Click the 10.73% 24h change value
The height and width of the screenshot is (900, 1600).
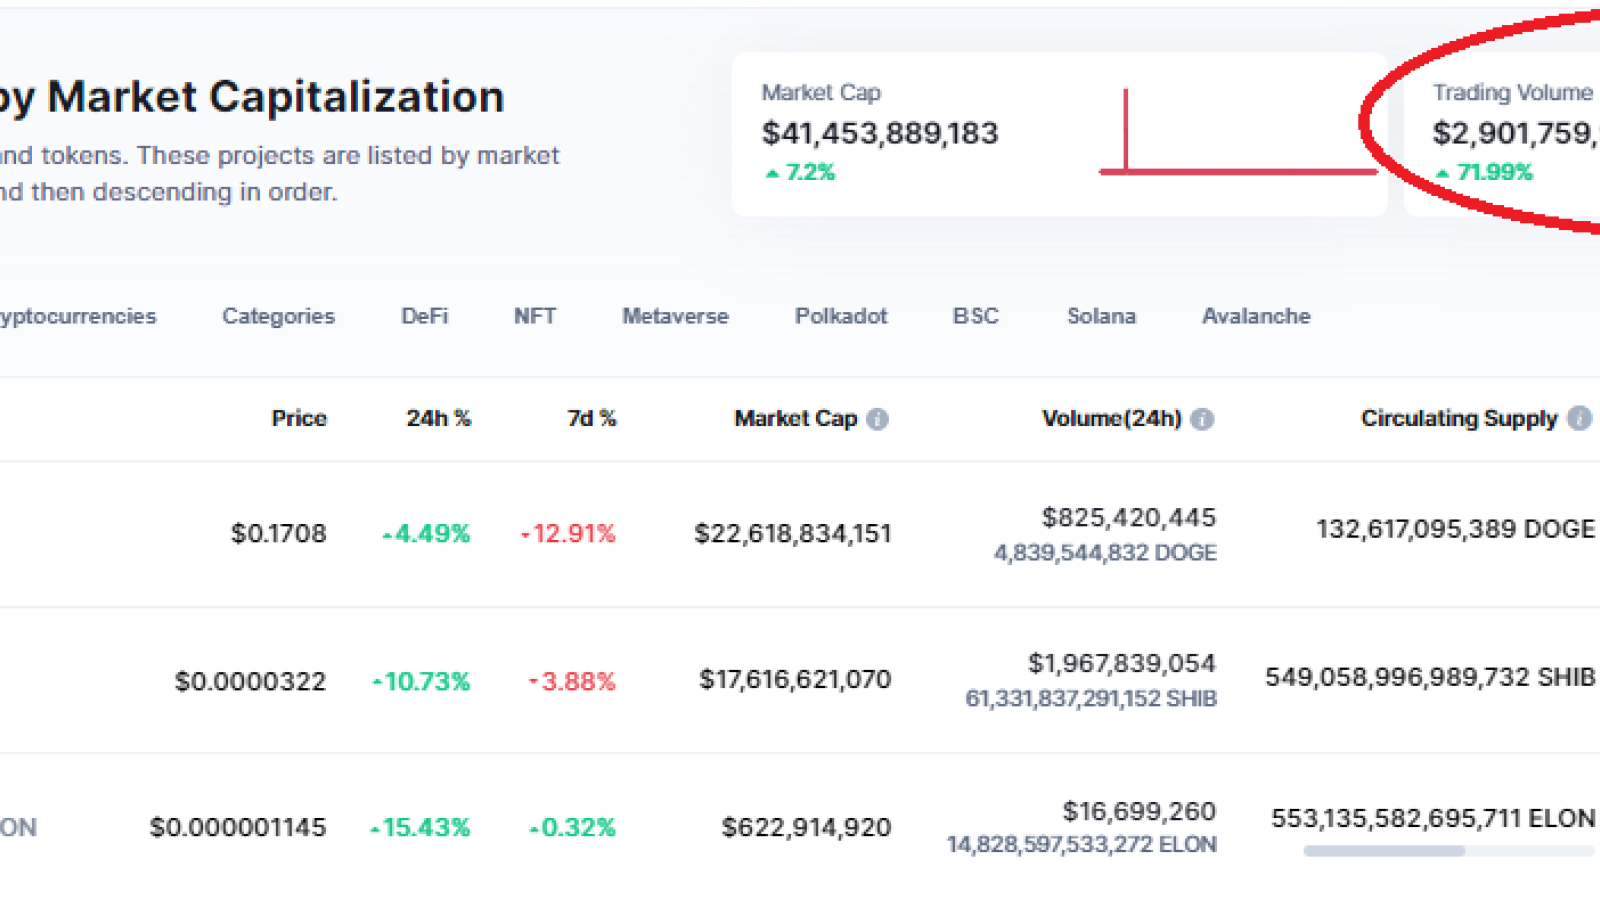tap(421, 681)
